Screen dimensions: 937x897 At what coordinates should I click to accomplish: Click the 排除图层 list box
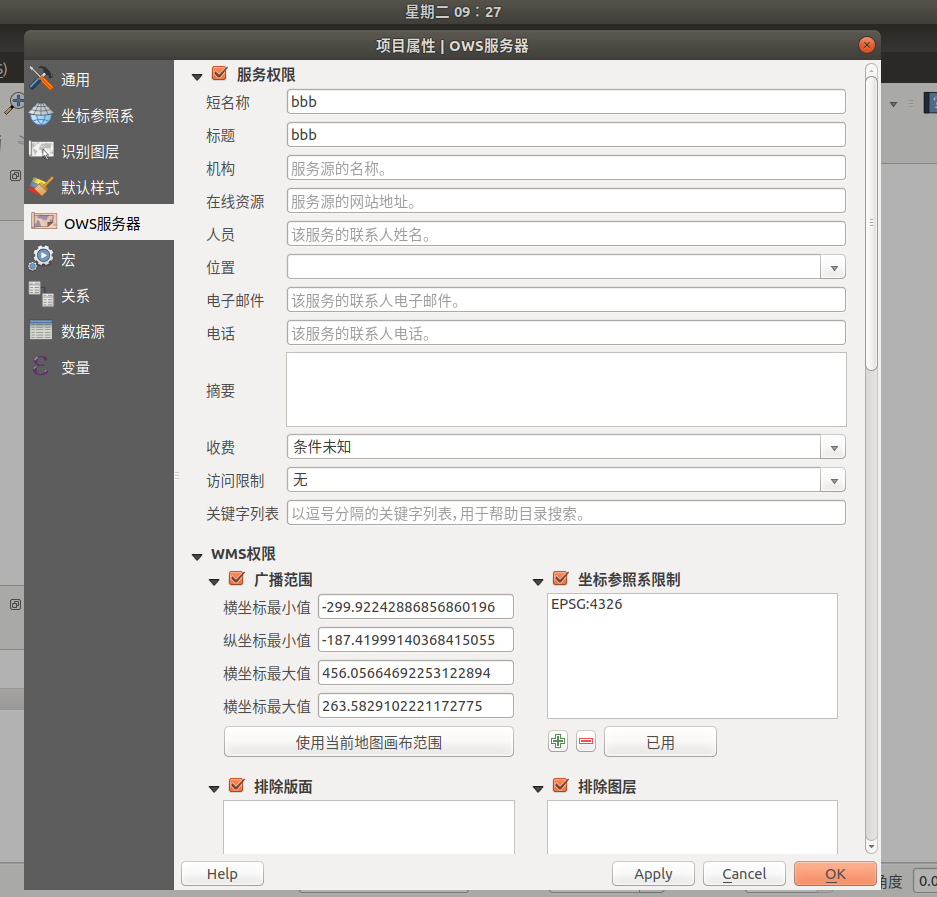click(x=692, y=827)
